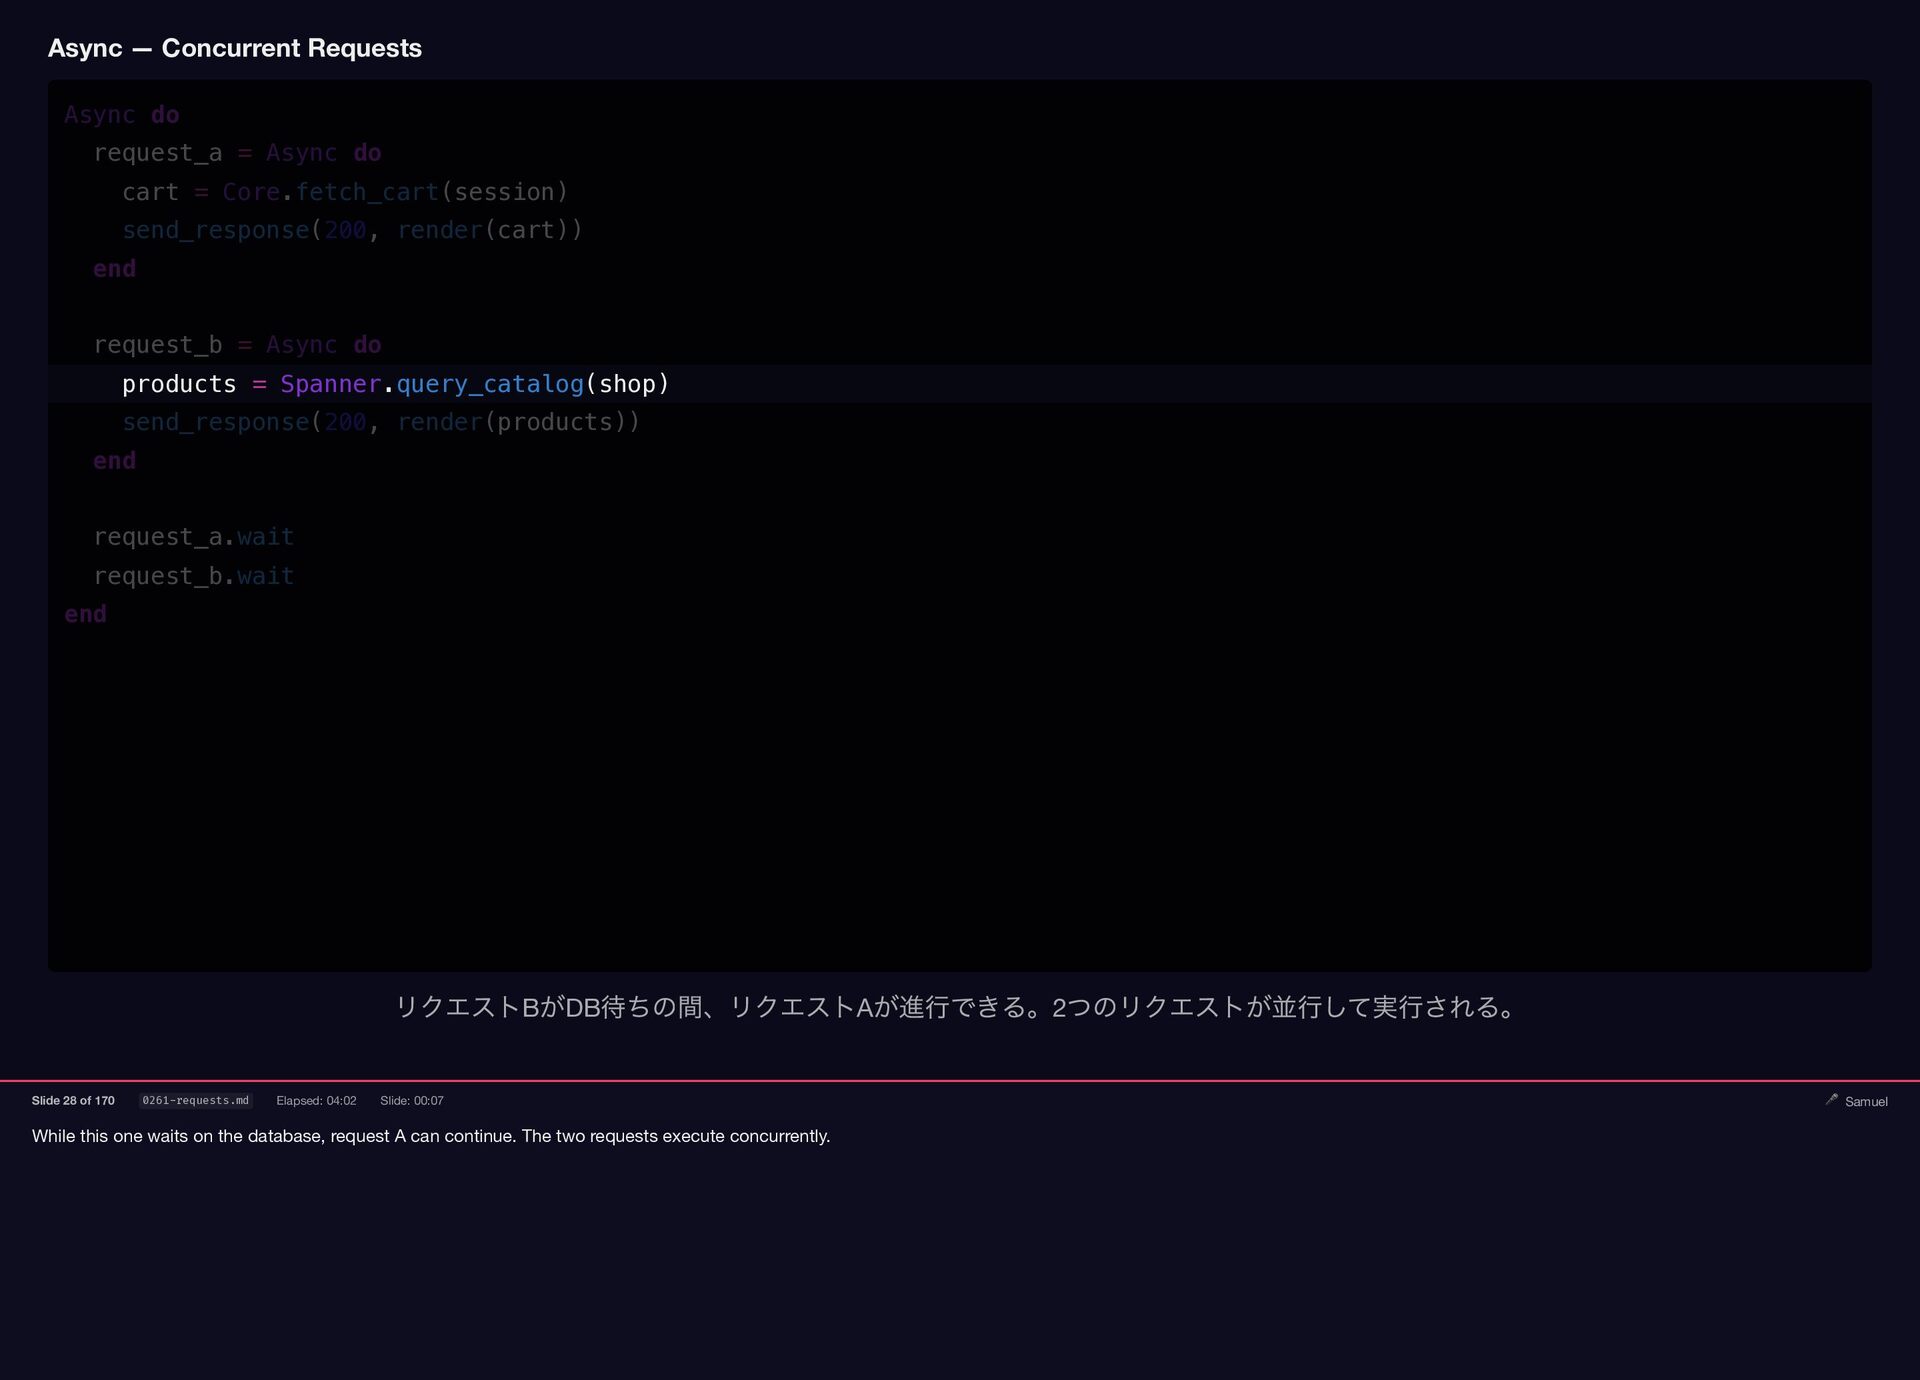The width and height of the screenshot is (1920, 1380).
Task: Click the send_response render(cart) line
Action: point(352,230)
